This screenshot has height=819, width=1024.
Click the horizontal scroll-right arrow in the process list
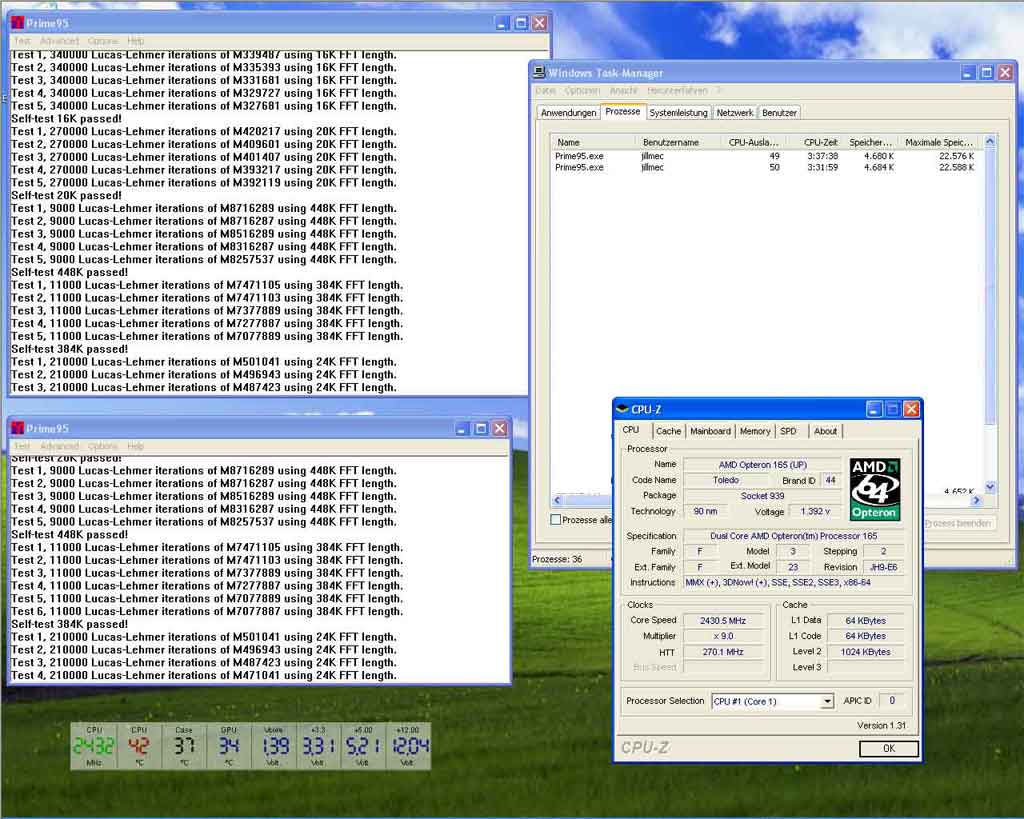pyautogui.click(x=976, y=500)
